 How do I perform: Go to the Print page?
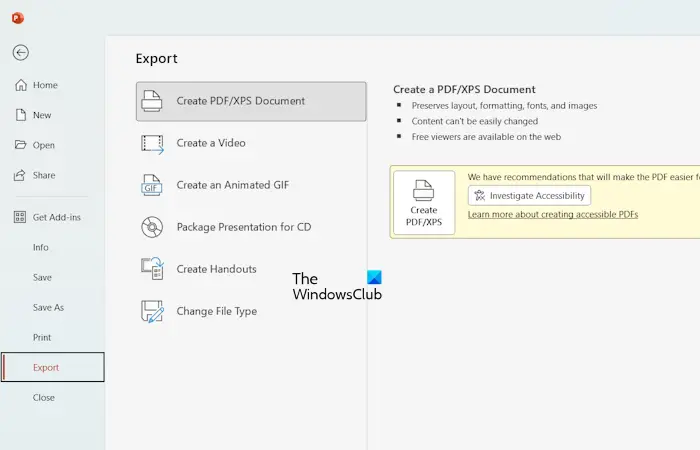click(42, 338)
